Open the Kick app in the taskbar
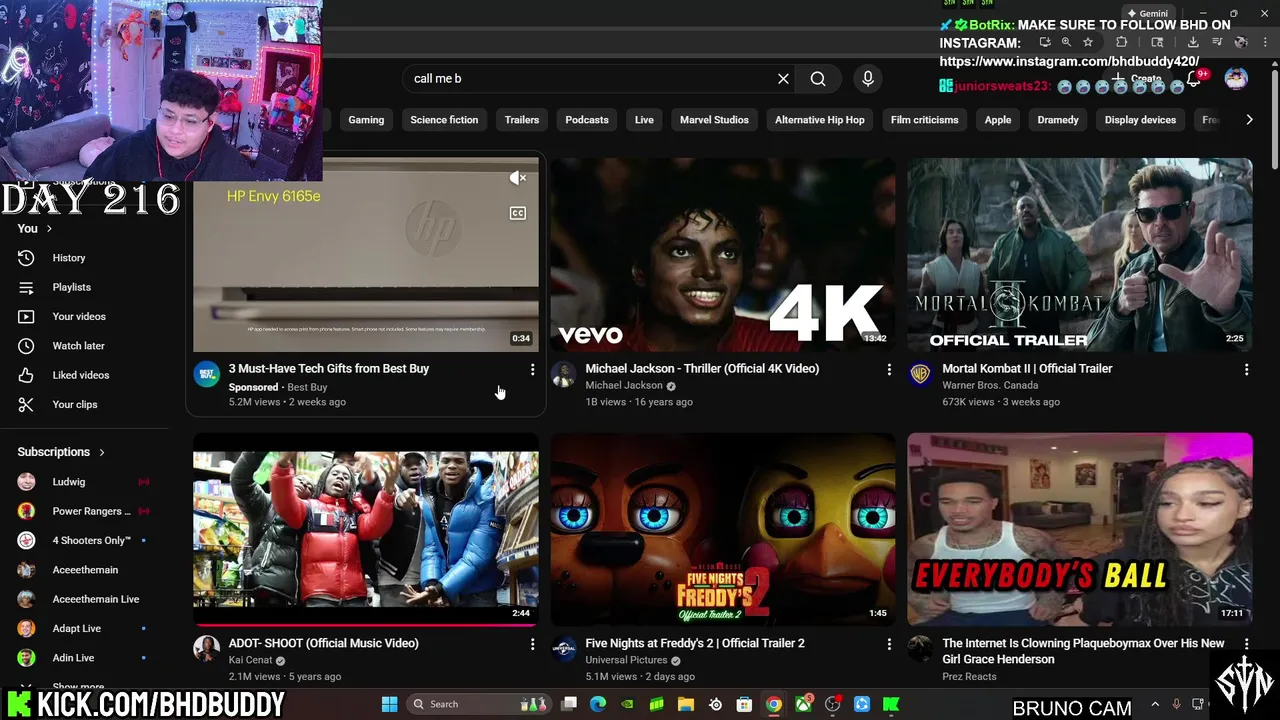Screen dimensions: 1280x720 [891, 704]
